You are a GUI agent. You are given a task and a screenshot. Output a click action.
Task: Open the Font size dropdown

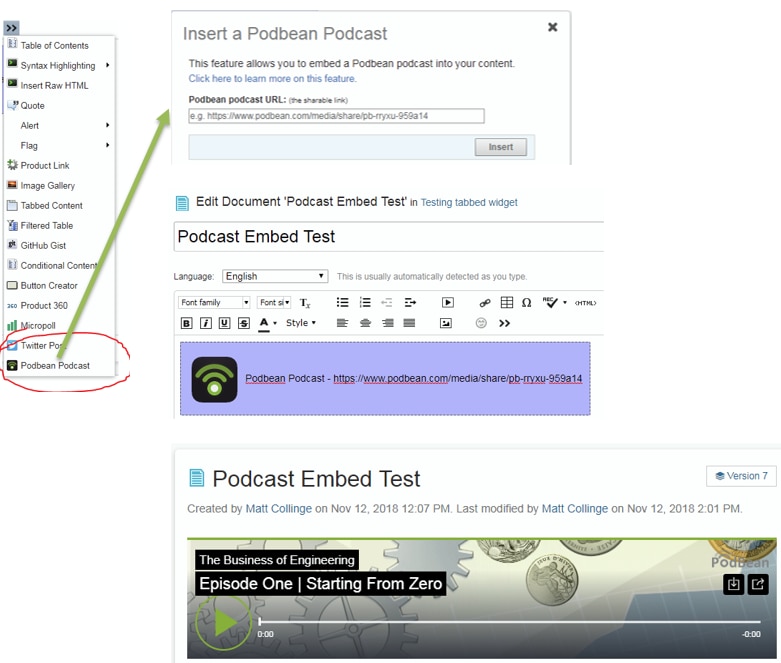point(274,302)
